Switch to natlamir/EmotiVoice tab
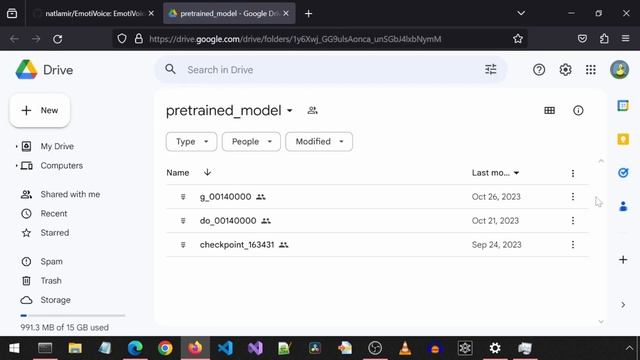The width and height of the screenshot is (640, 360). pos(94,13)
